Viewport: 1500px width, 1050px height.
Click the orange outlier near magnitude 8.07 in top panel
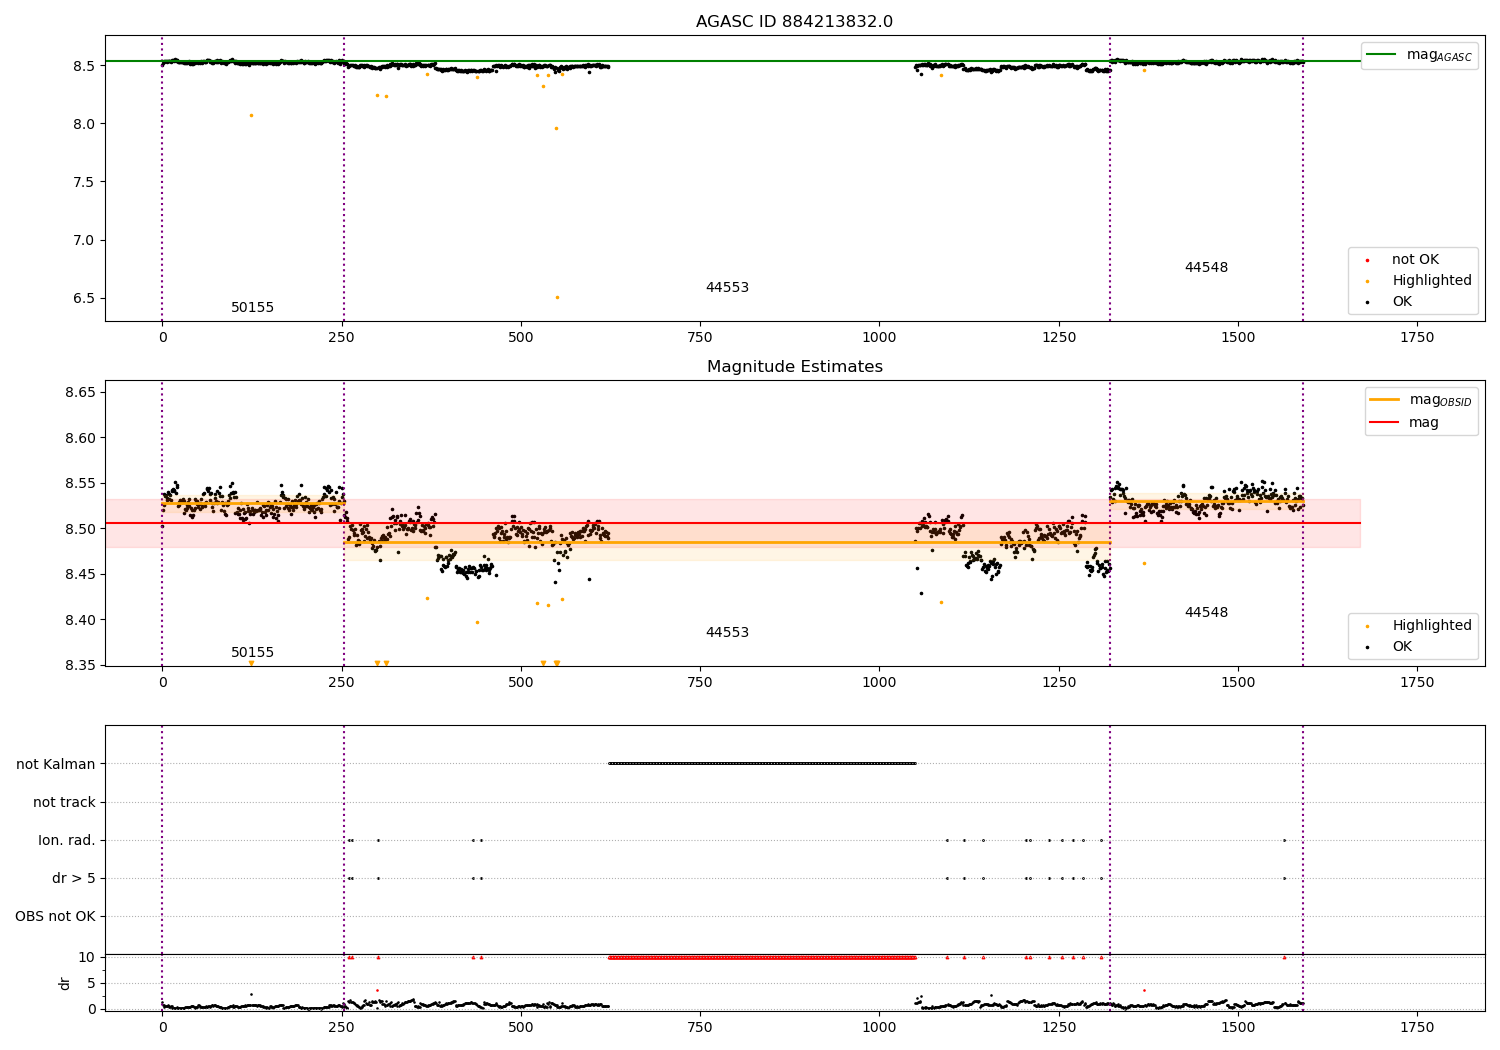[251, 115]
